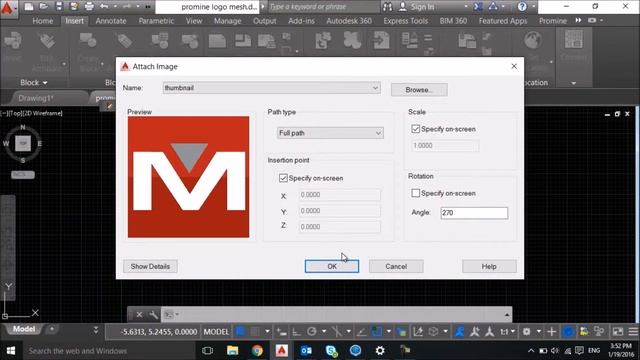Select the Model layout tab
The width and height of the screenshot is (640, 360).
[x=24, y=329]
